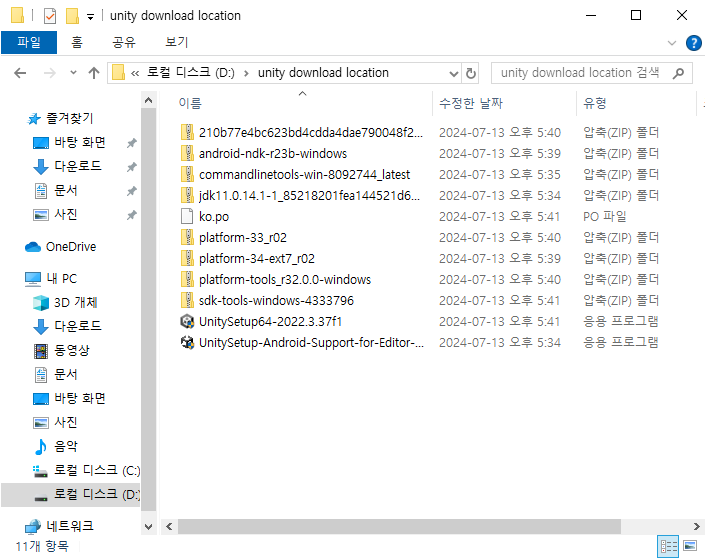Switch to details view in status bar
706x559 pixels.
tap(668, 546)
